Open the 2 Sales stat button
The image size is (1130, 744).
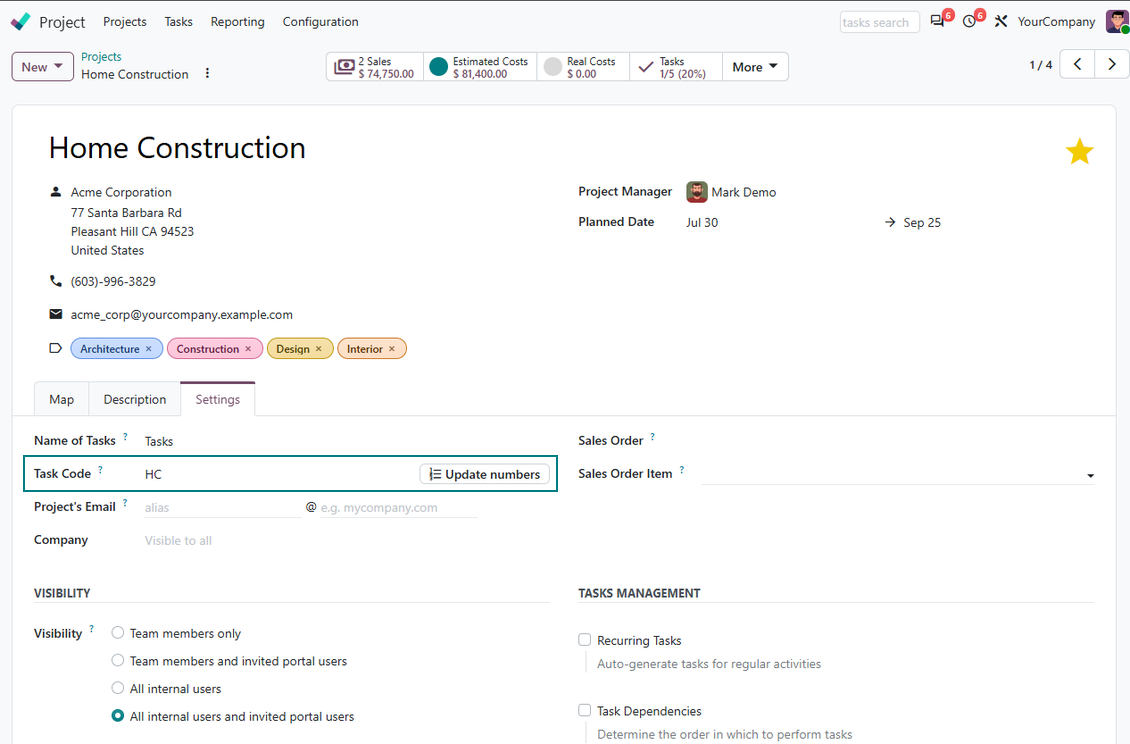coord(375,67)
